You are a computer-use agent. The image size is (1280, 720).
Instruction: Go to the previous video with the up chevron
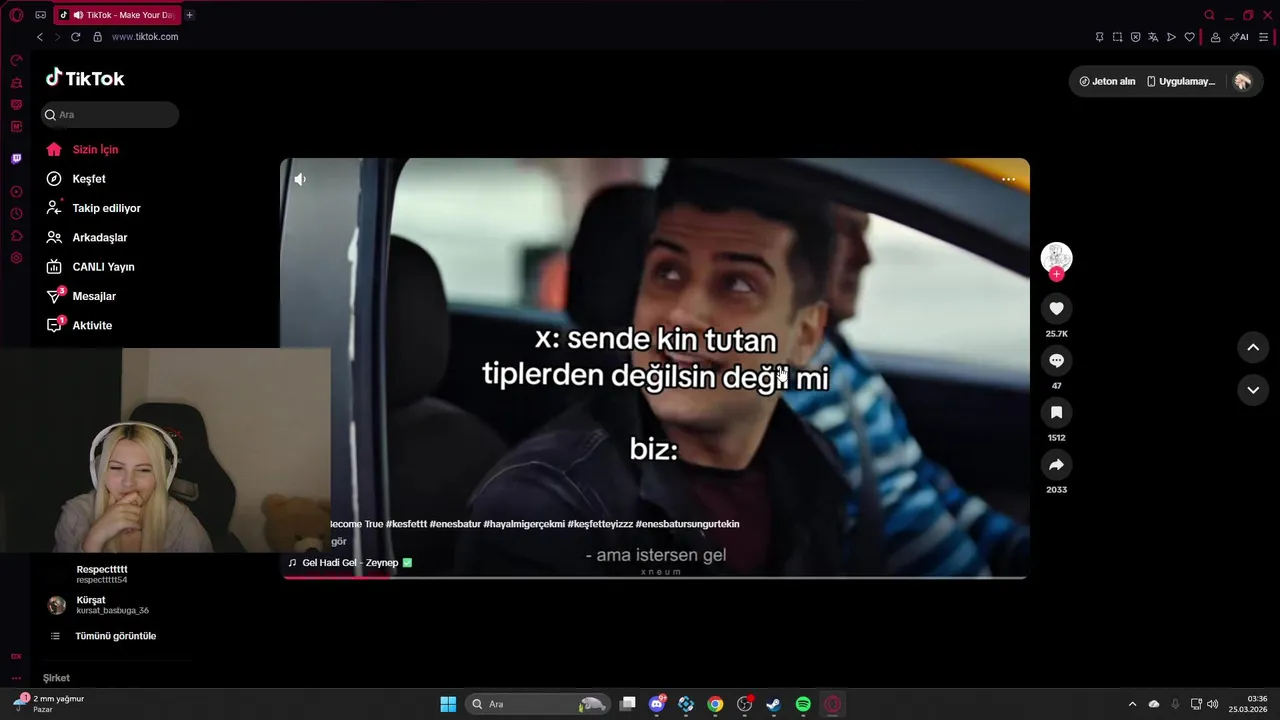pos(1253,347)
